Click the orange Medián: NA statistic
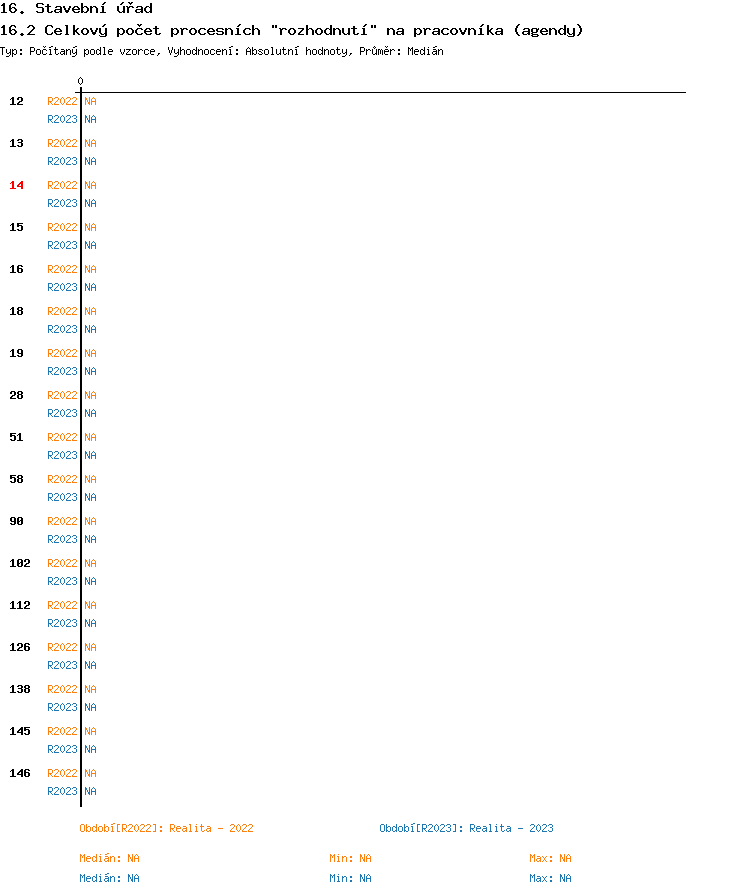This screenshot has height=896, width=750. pos(109,858)
